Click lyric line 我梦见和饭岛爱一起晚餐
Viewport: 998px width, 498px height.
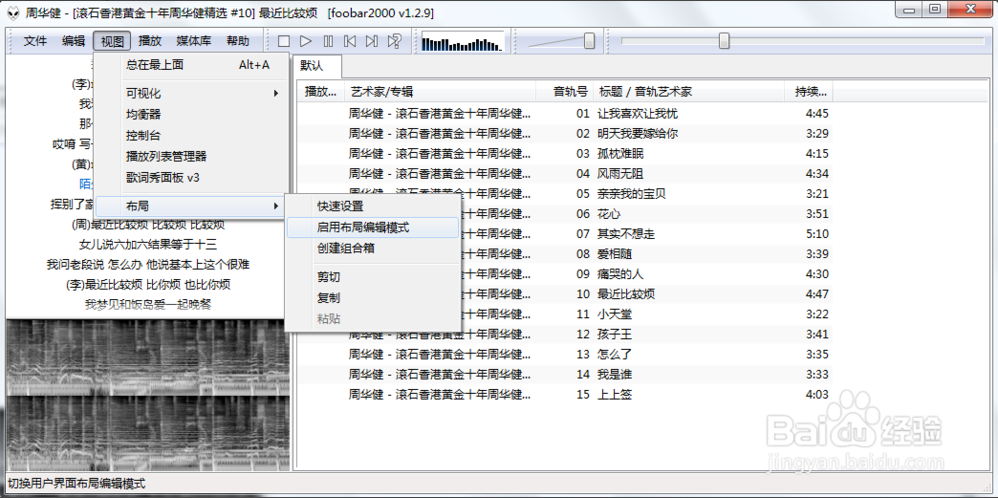pyautogui.click(x=148, y=304)
